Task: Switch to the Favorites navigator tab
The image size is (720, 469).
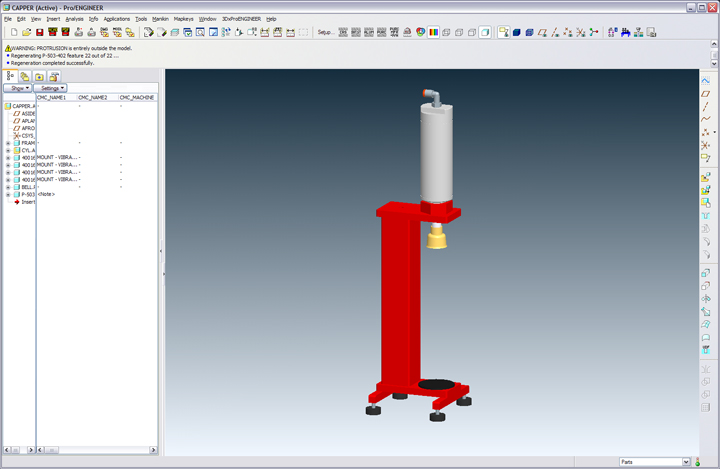Action: tap(39, 77)
